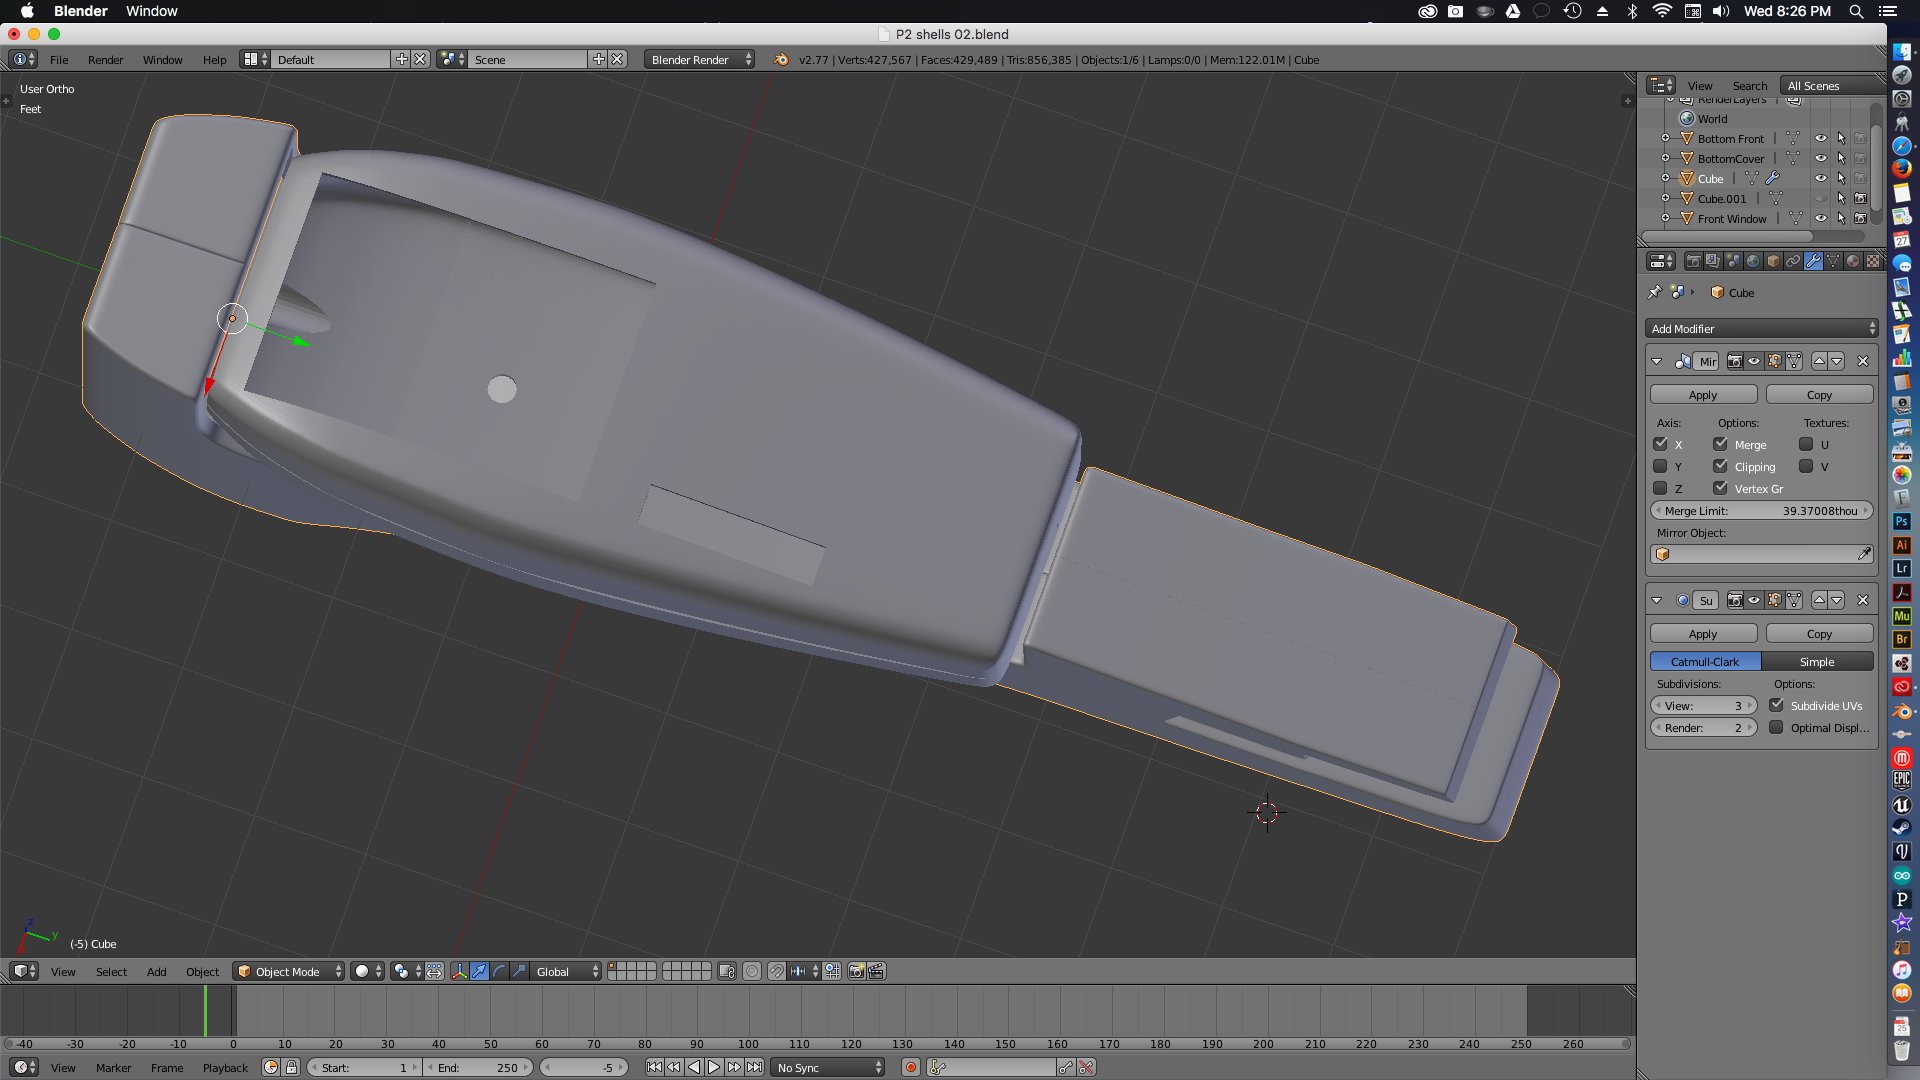Toggle the pin icon in properties context
The height and width of the screenshot is (1080, 1920).
pos(1655,292)
